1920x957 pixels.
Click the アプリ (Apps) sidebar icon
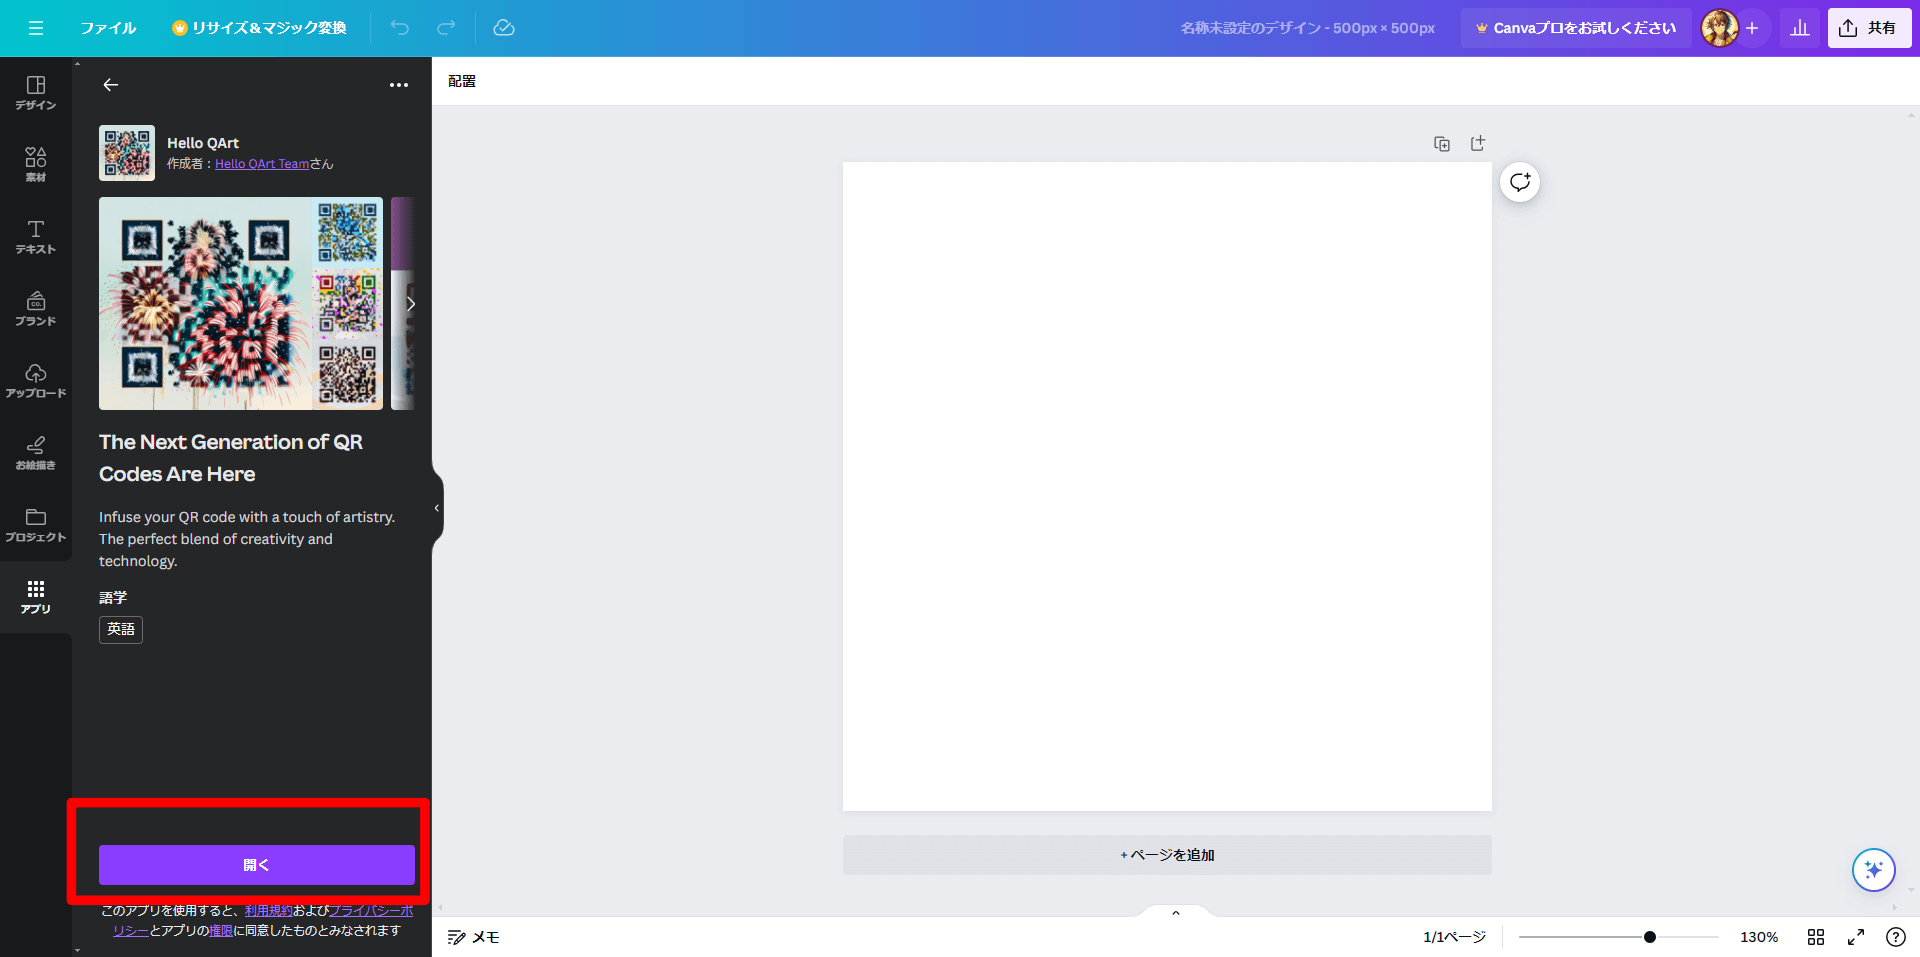pos(35,597)
